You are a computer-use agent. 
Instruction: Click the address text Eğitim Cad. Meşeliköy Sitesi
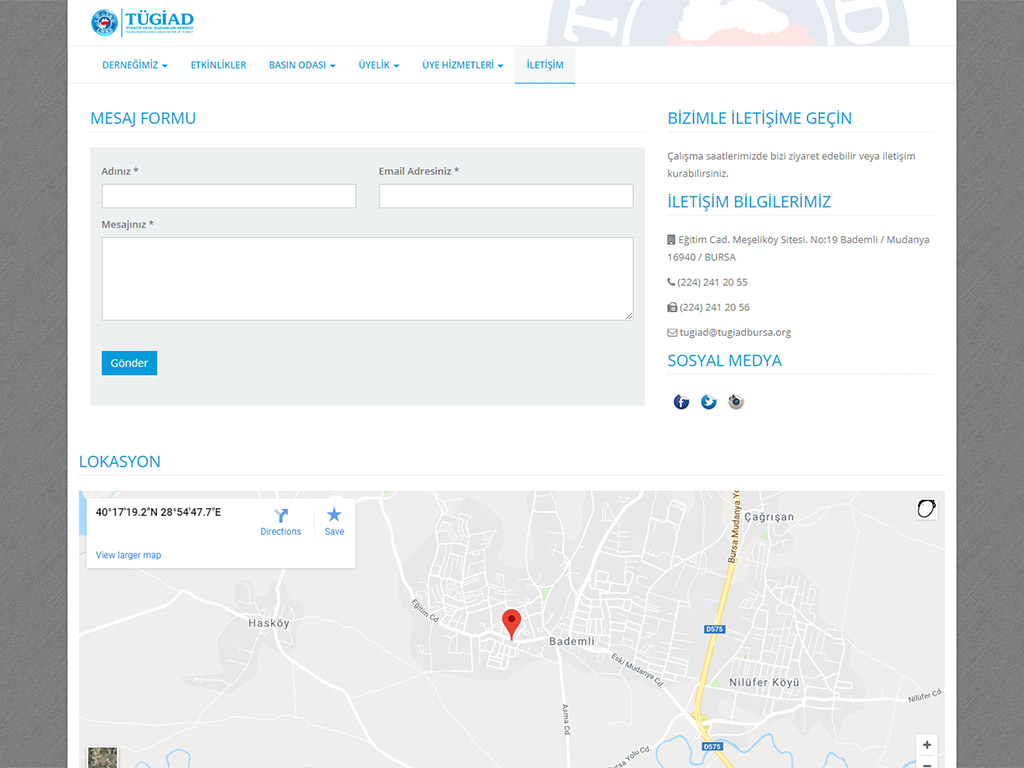point(743,240)
